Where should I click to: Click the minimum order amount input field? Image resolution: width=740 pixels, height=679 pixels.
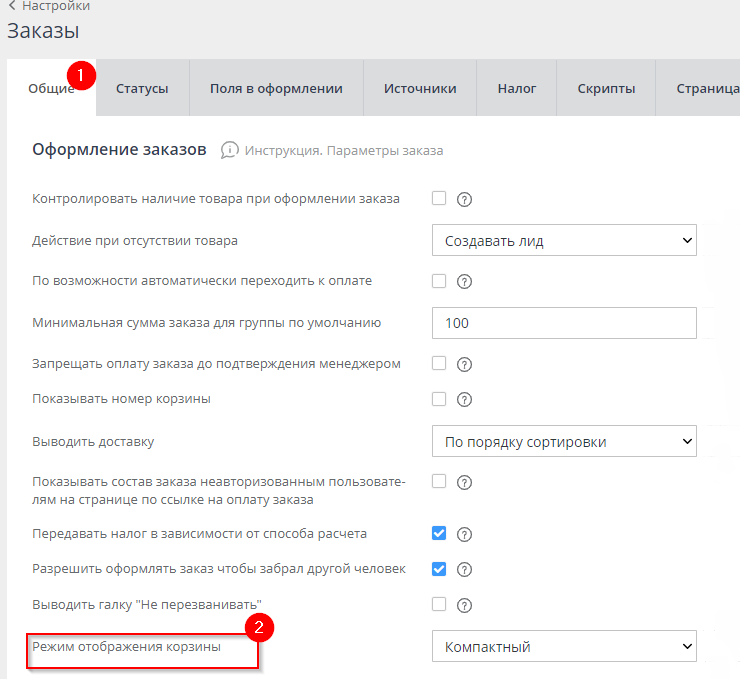coord(564,323)
